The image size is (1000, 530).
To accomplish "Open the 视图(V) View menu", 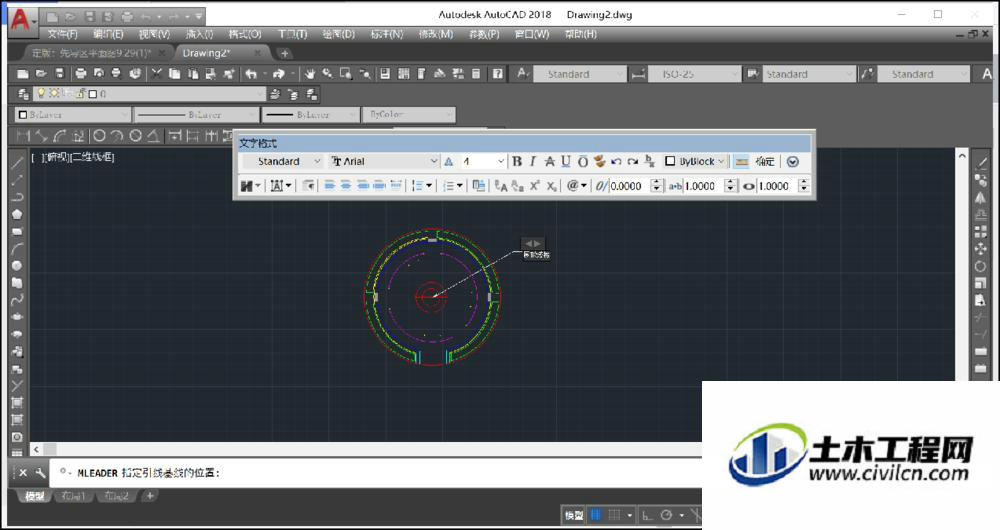I will [x=154, y=34].
